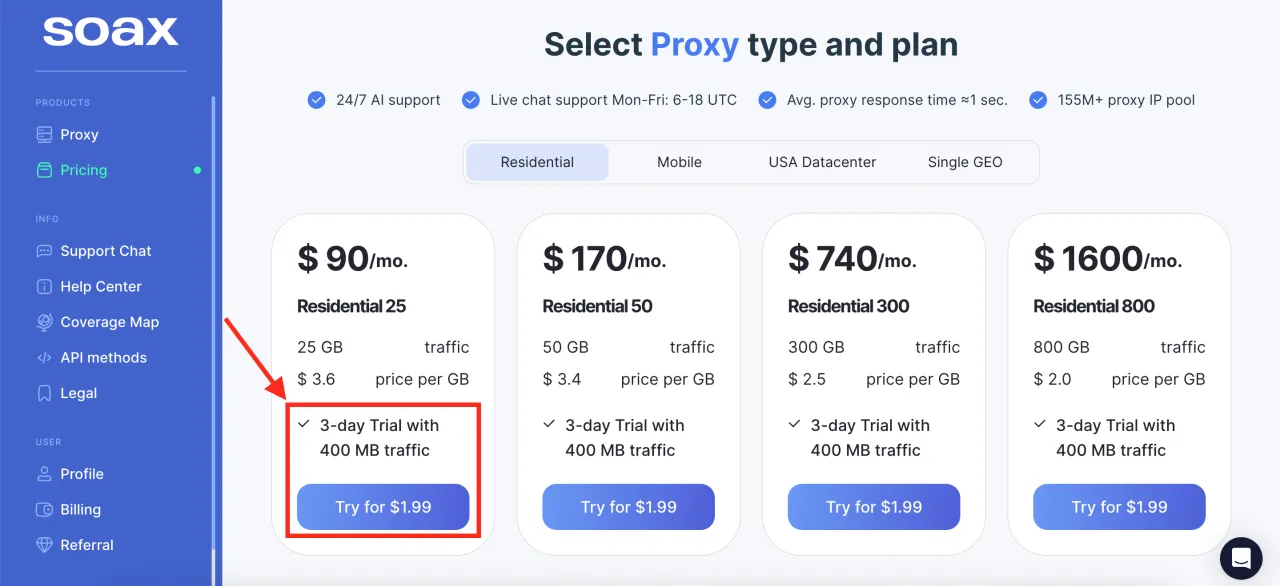Switch to the USA Datacenter tab

822,162
